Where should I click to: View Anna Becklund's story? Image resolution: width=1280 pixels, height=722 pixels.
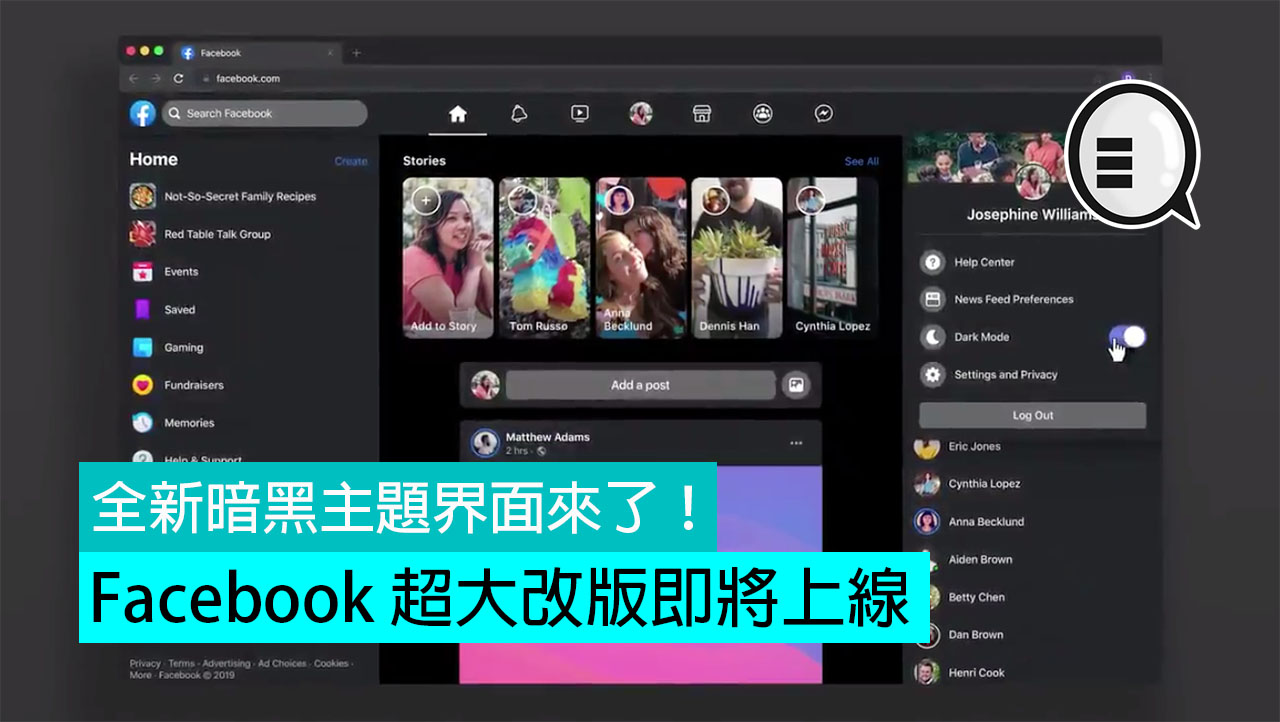tap(642, 258)
